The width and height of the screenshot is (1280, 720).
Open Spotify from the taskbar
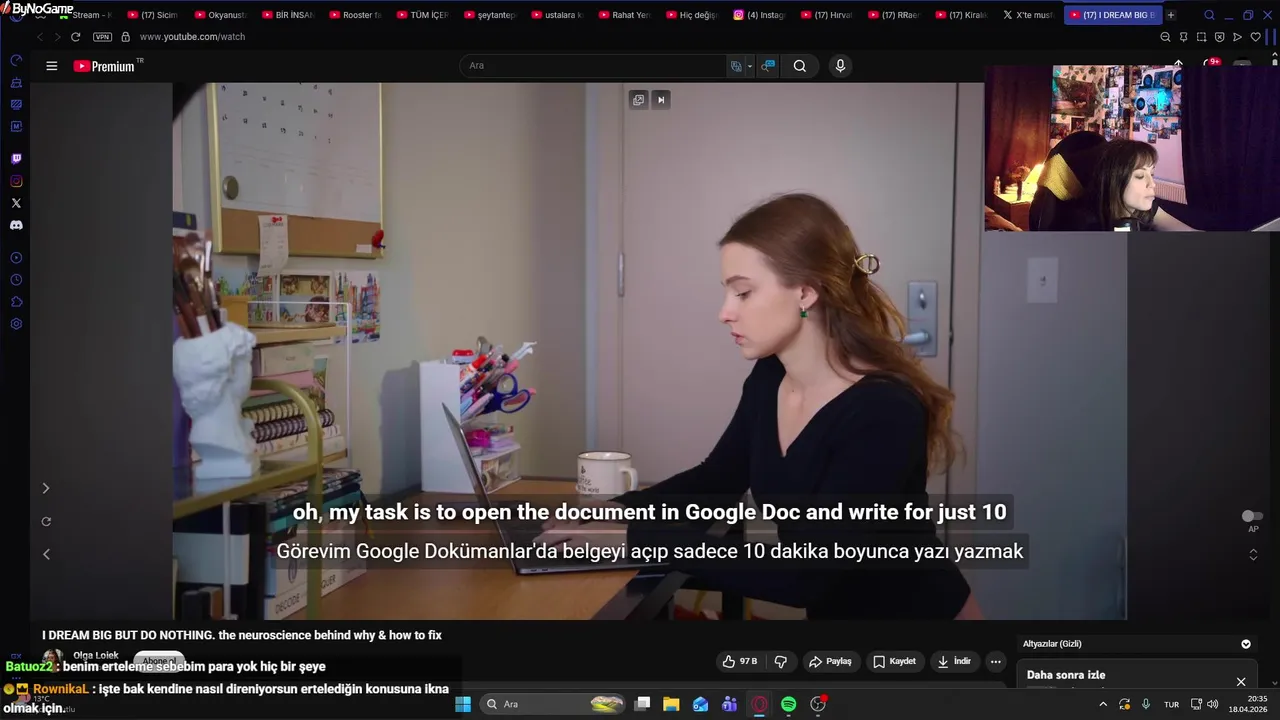(788, 704)
